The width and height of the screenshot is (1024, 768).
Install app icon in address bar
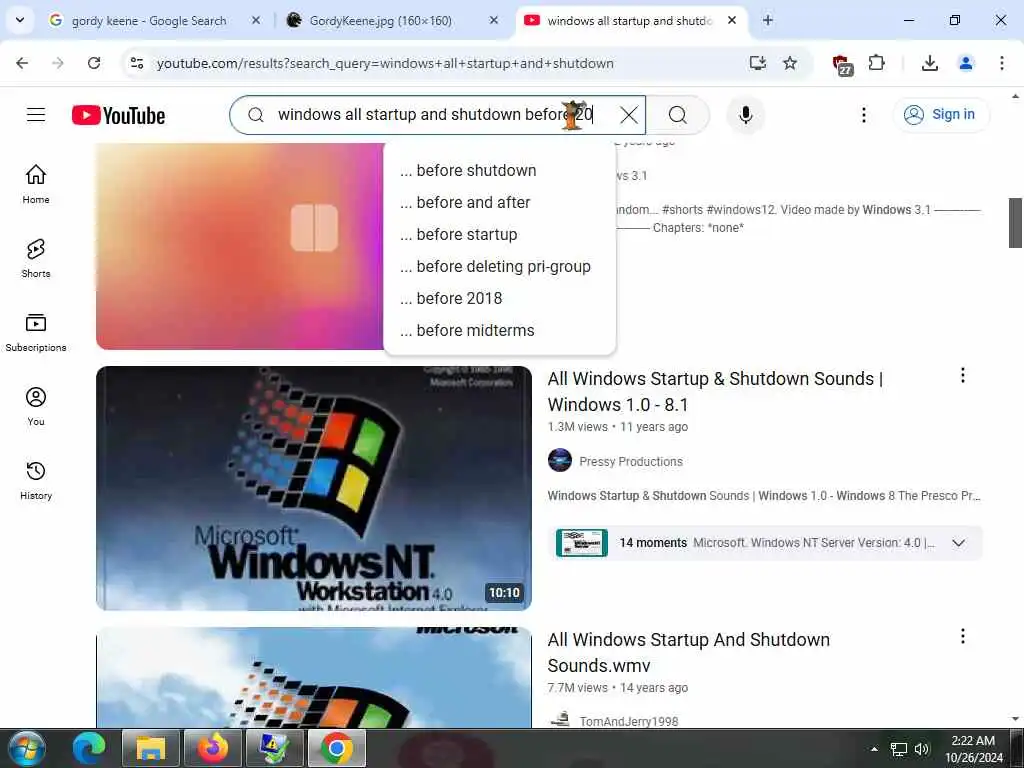(x=758, y=63)
